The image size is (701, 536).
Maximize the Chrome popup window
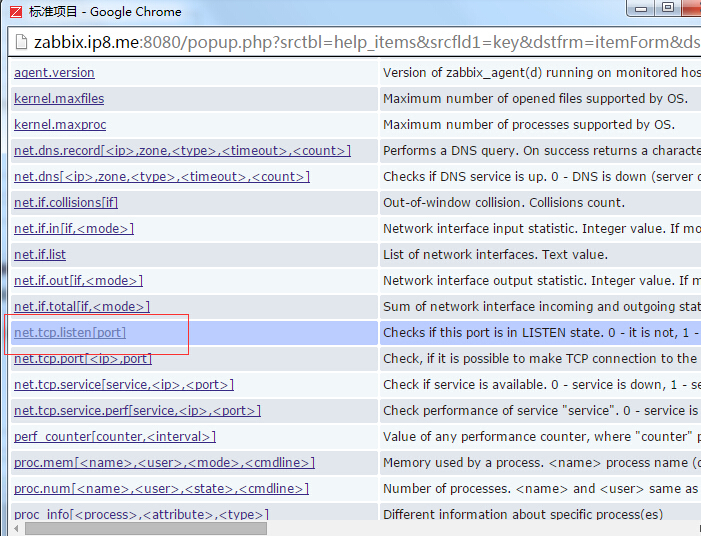click(668, 8)
